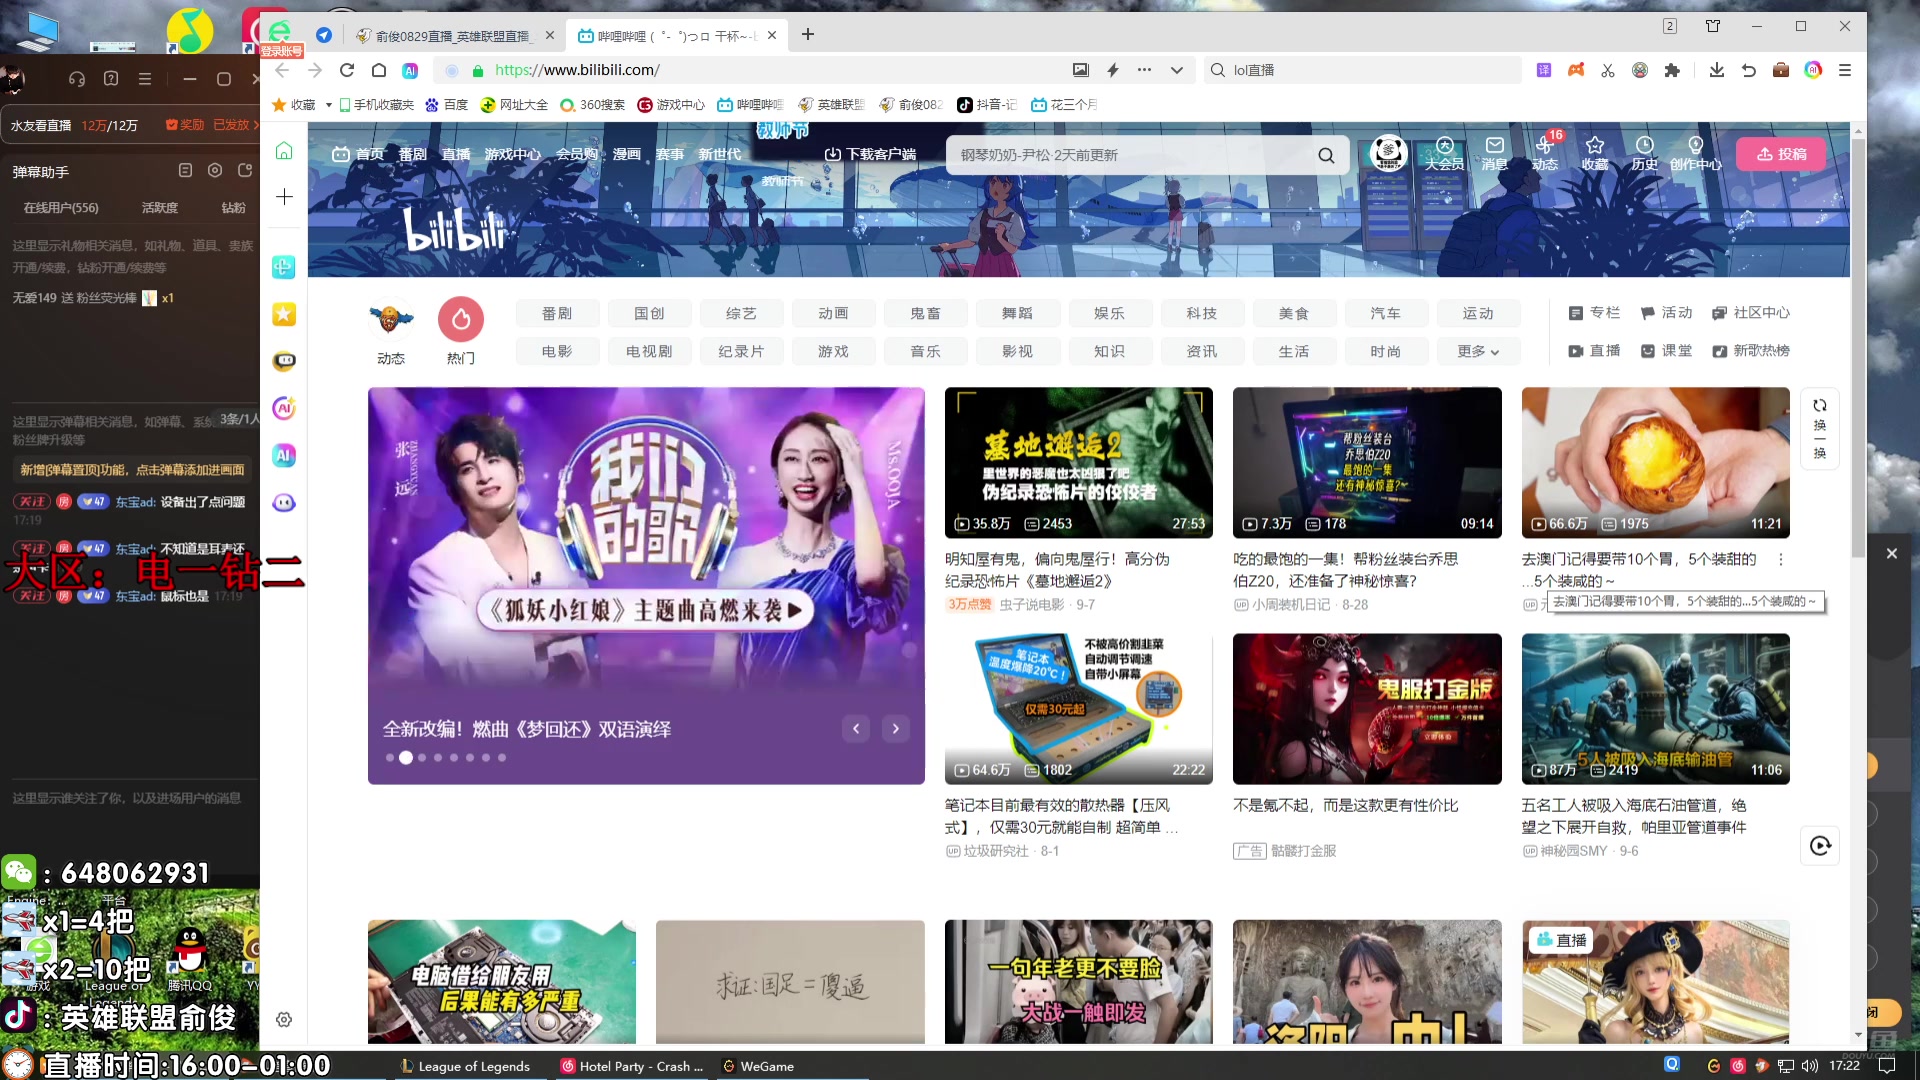1920x1080 pixels.
Task: Open sidebar yellow star favorites icon
Action: (284, 314)
